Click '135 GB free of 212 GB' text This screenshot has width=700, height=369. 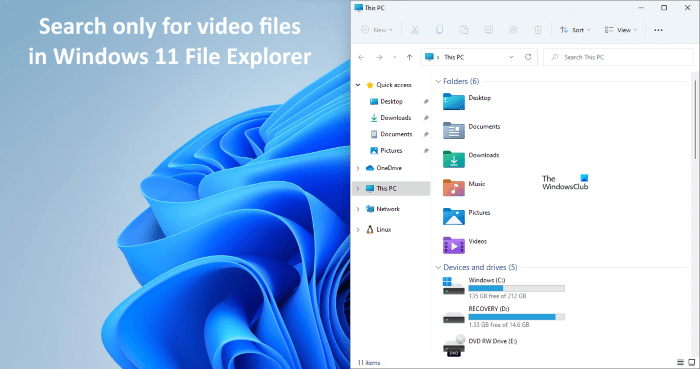(x=497, y=296)
